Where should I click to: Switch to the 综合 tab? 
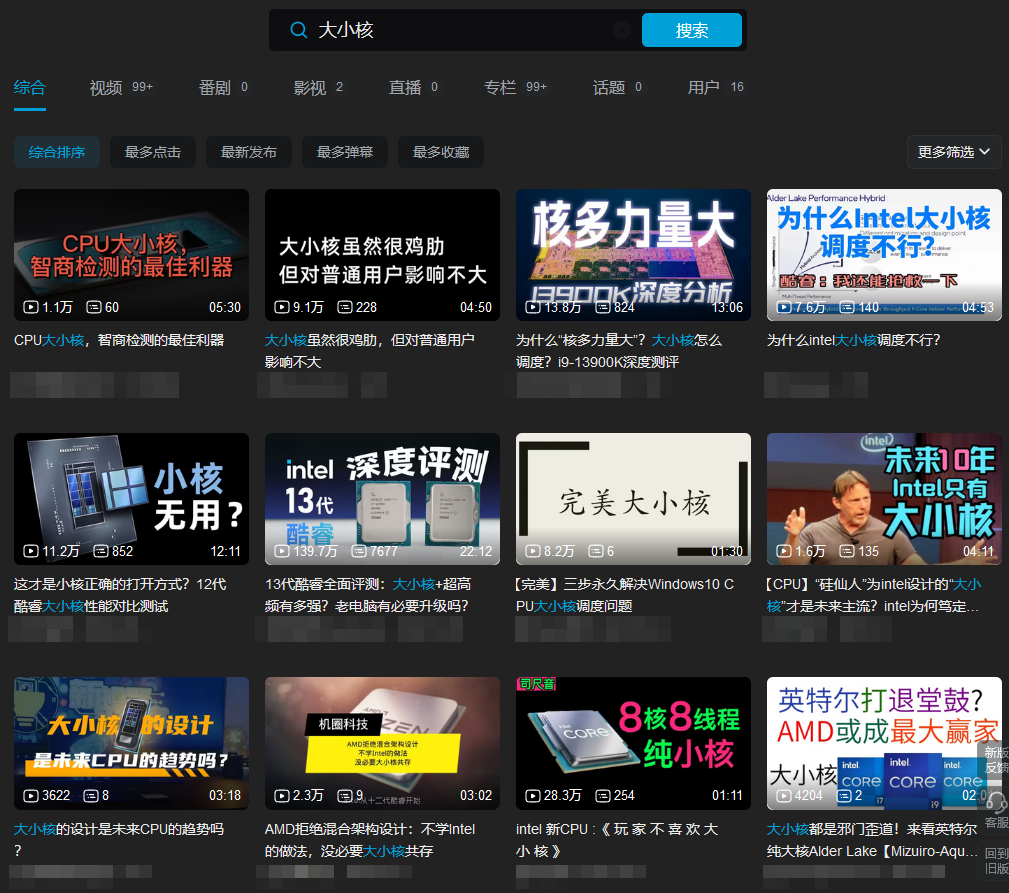[x=30, y=87]
